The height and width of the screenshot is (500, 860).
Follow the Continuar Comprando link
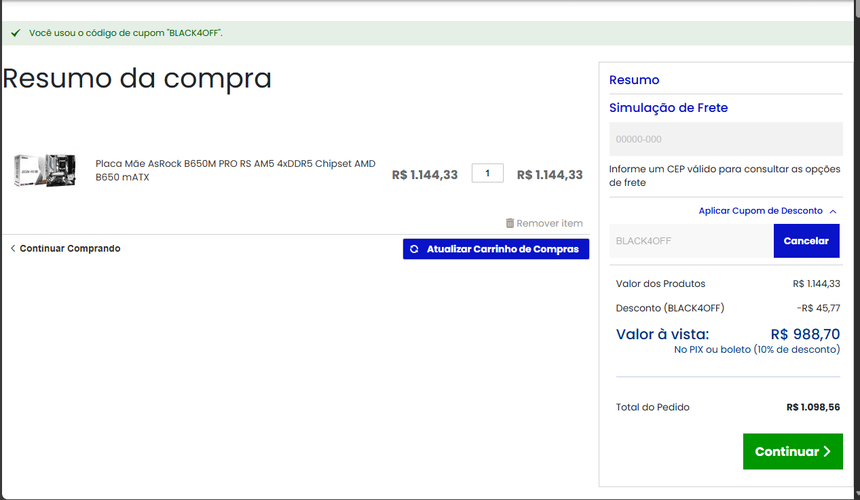[x=69, y=248]
